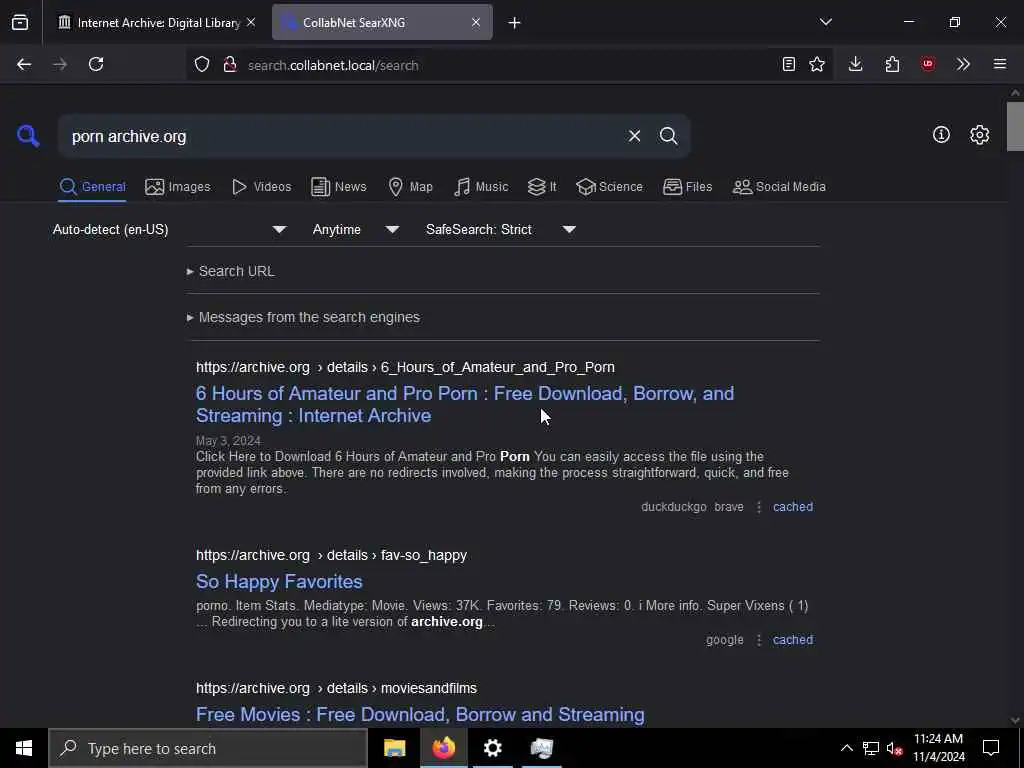The image size is (1024, 768).
Task: Reload the page
Action: (x=96, y=64)
